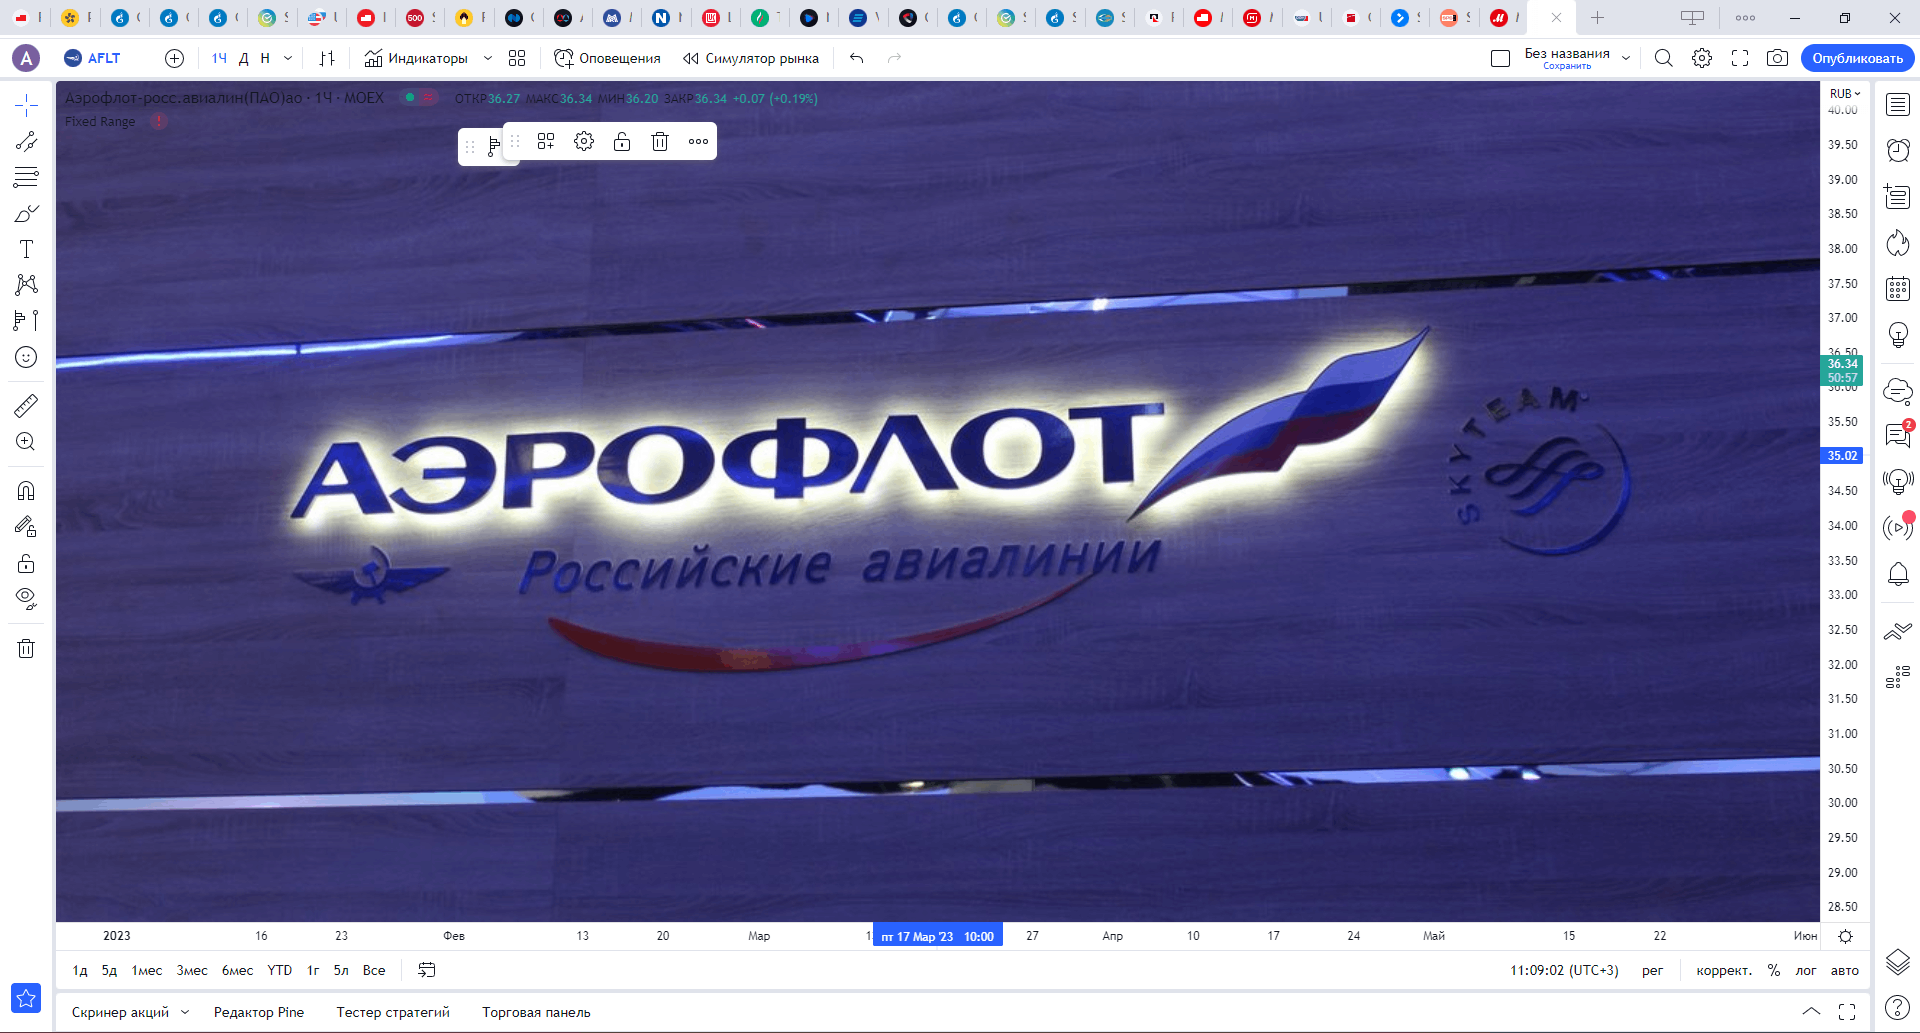Open chart settings gear in top bar
The width and height of the screenshot is (1920, 1033).
point(1702,58)
